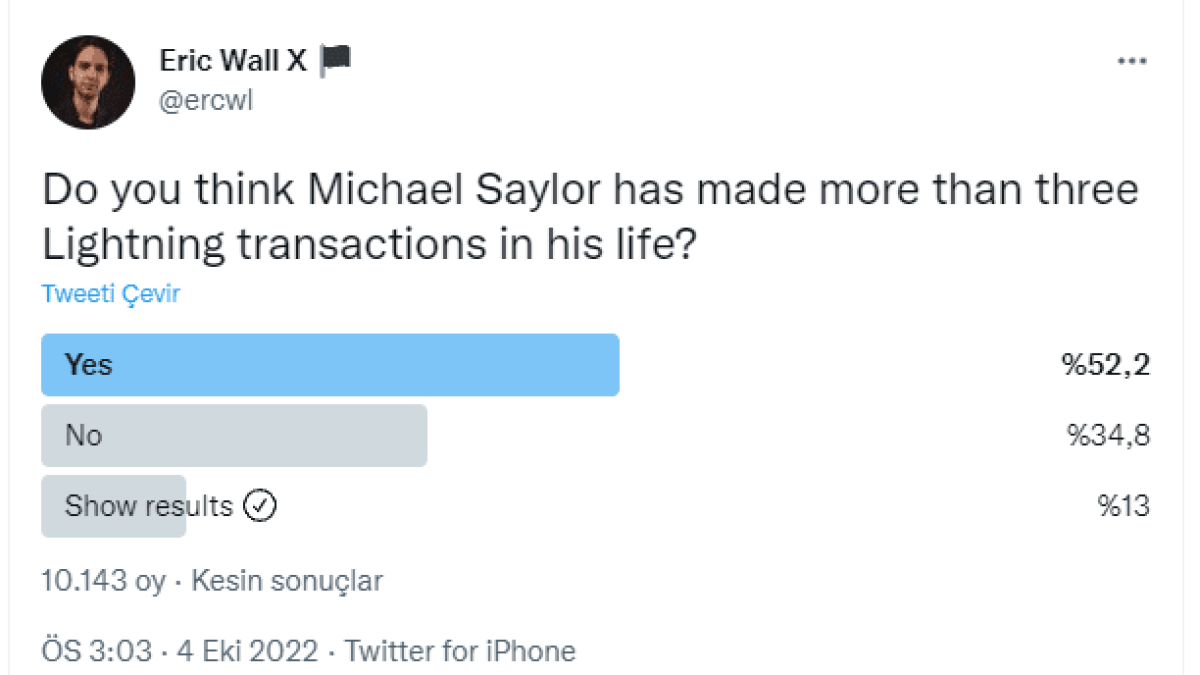The image size is (1200, 675).
Task: Click the Kesin sonuçlar label
Action: (287, 581)
